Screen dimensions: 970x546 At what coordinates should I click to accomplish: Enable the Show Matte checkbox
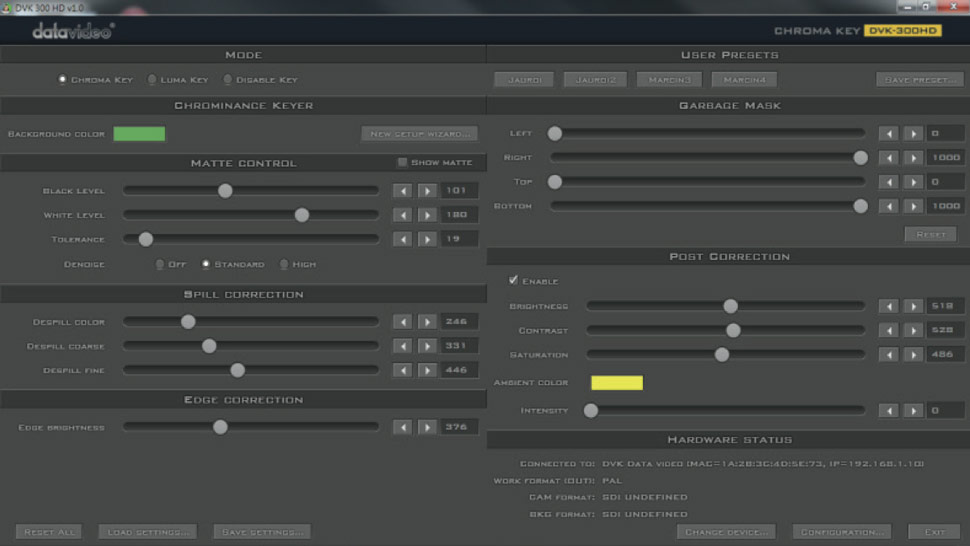click(402, 162)
